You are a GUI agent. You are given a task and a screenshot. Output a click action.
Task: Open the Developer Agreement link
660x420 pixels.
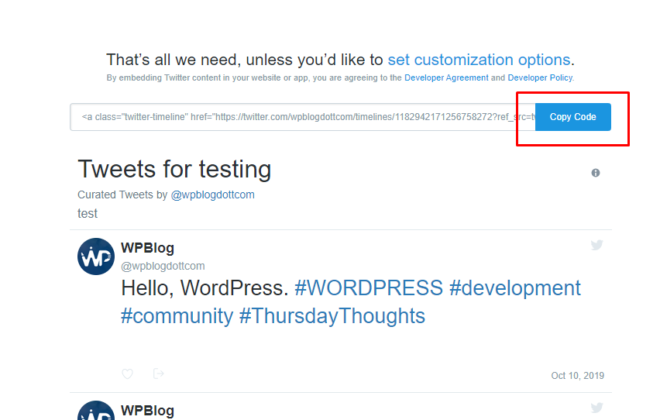coord(446,78)
